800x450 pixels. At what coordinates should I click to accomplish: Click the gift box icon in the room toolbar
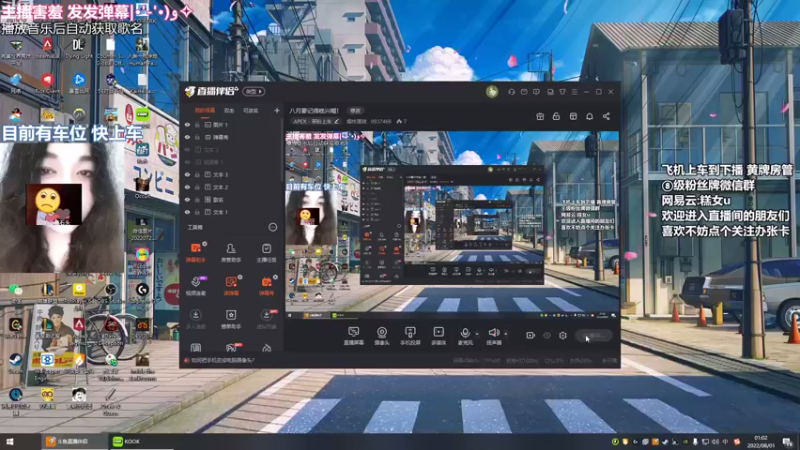click(x=540, y=116)
